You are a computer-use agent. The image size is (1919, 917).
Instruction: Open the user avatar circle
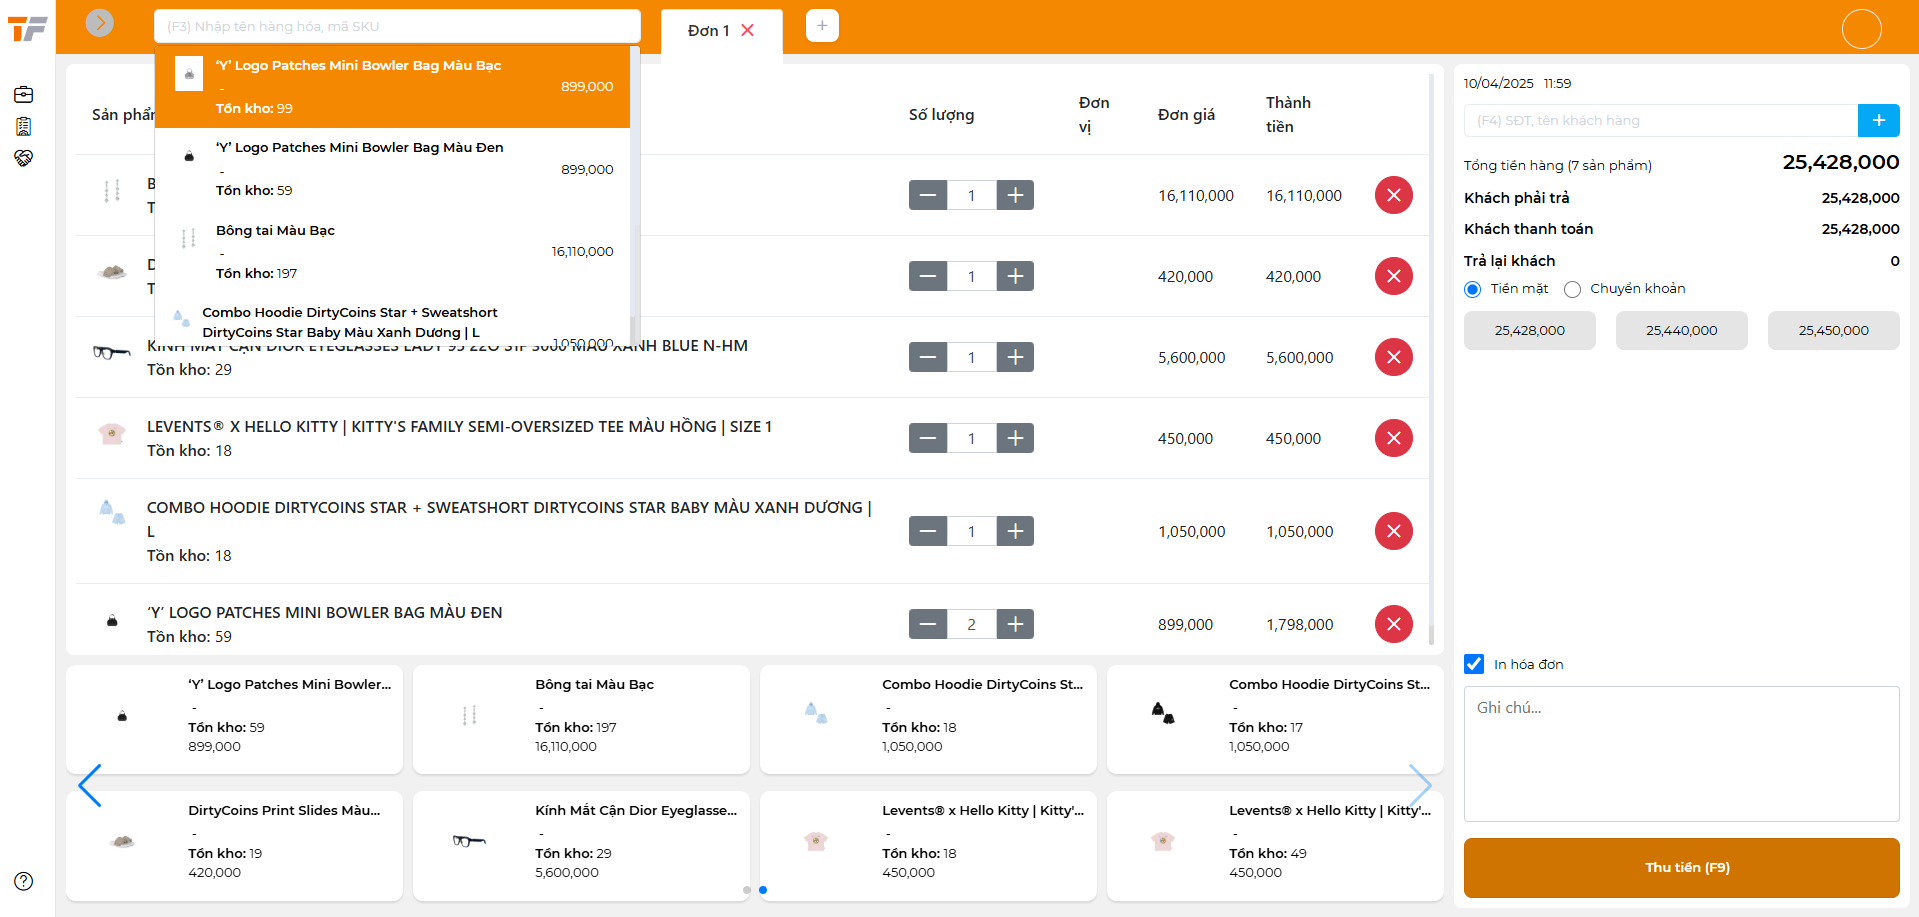(1862, 29)
